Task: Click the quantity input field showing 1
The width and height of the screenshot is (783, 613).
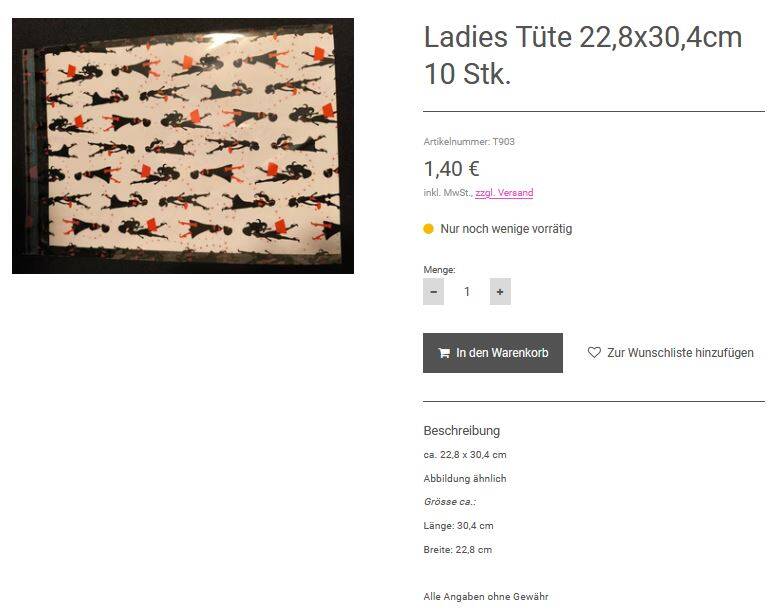Action: [x=467, y=292]
